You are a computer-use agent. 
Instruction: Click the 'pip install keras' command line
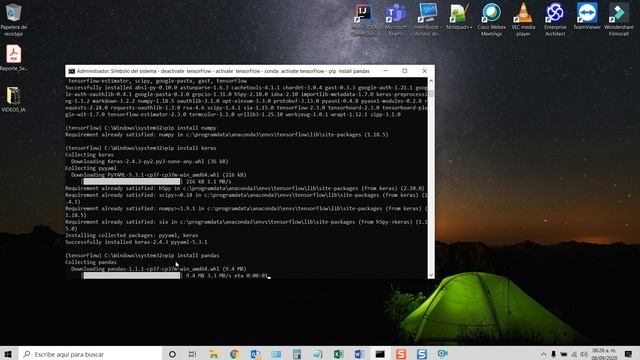click(141, 148)
